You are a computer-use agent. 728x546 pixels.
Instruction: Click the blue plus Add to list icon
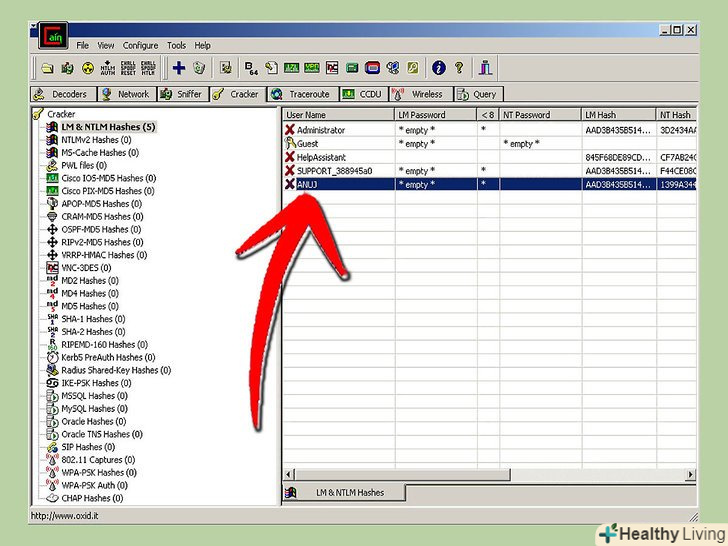[179, 68]
